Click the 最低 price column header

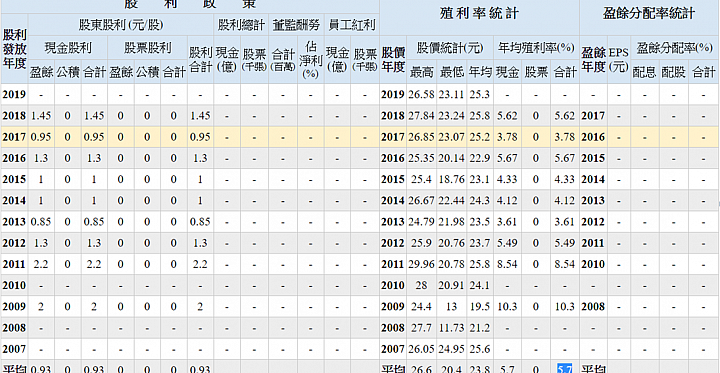(451, 72)
